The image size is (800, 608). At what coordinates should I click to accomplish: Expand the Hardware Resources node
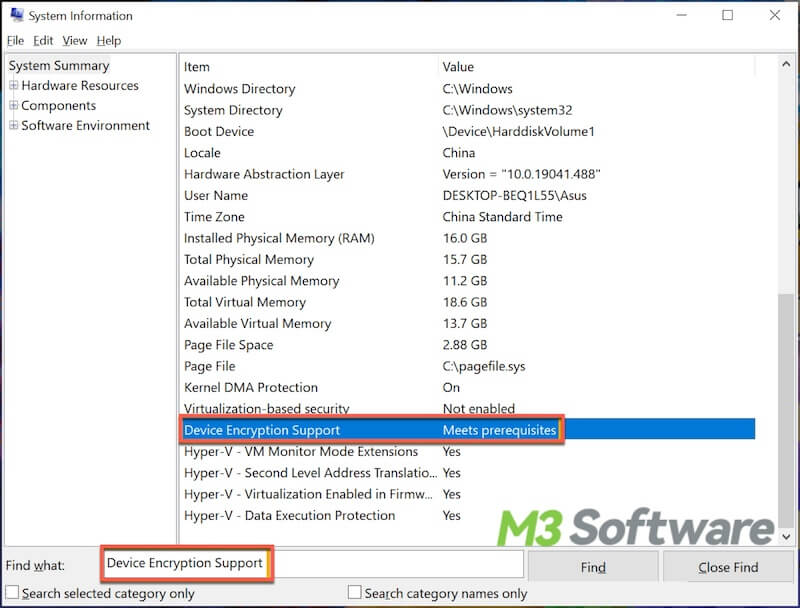tap(14, 85)
